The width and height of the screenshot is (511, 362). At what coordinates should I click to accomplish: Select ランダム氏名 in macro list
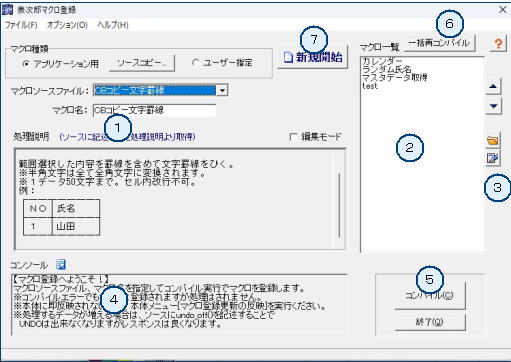pyautogui.click(x=387, y=69)
